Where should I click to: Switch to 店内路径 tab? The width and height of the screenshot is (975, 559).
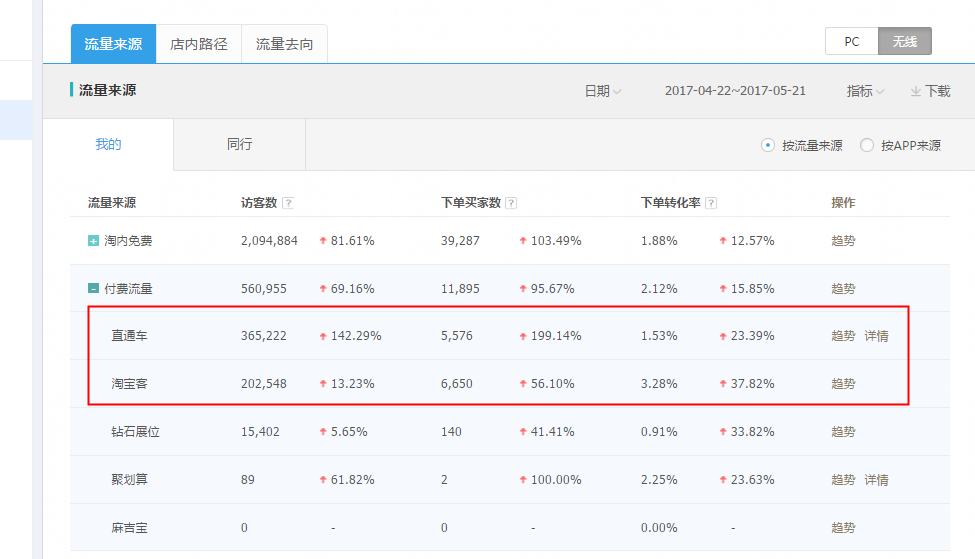[199, 44]
